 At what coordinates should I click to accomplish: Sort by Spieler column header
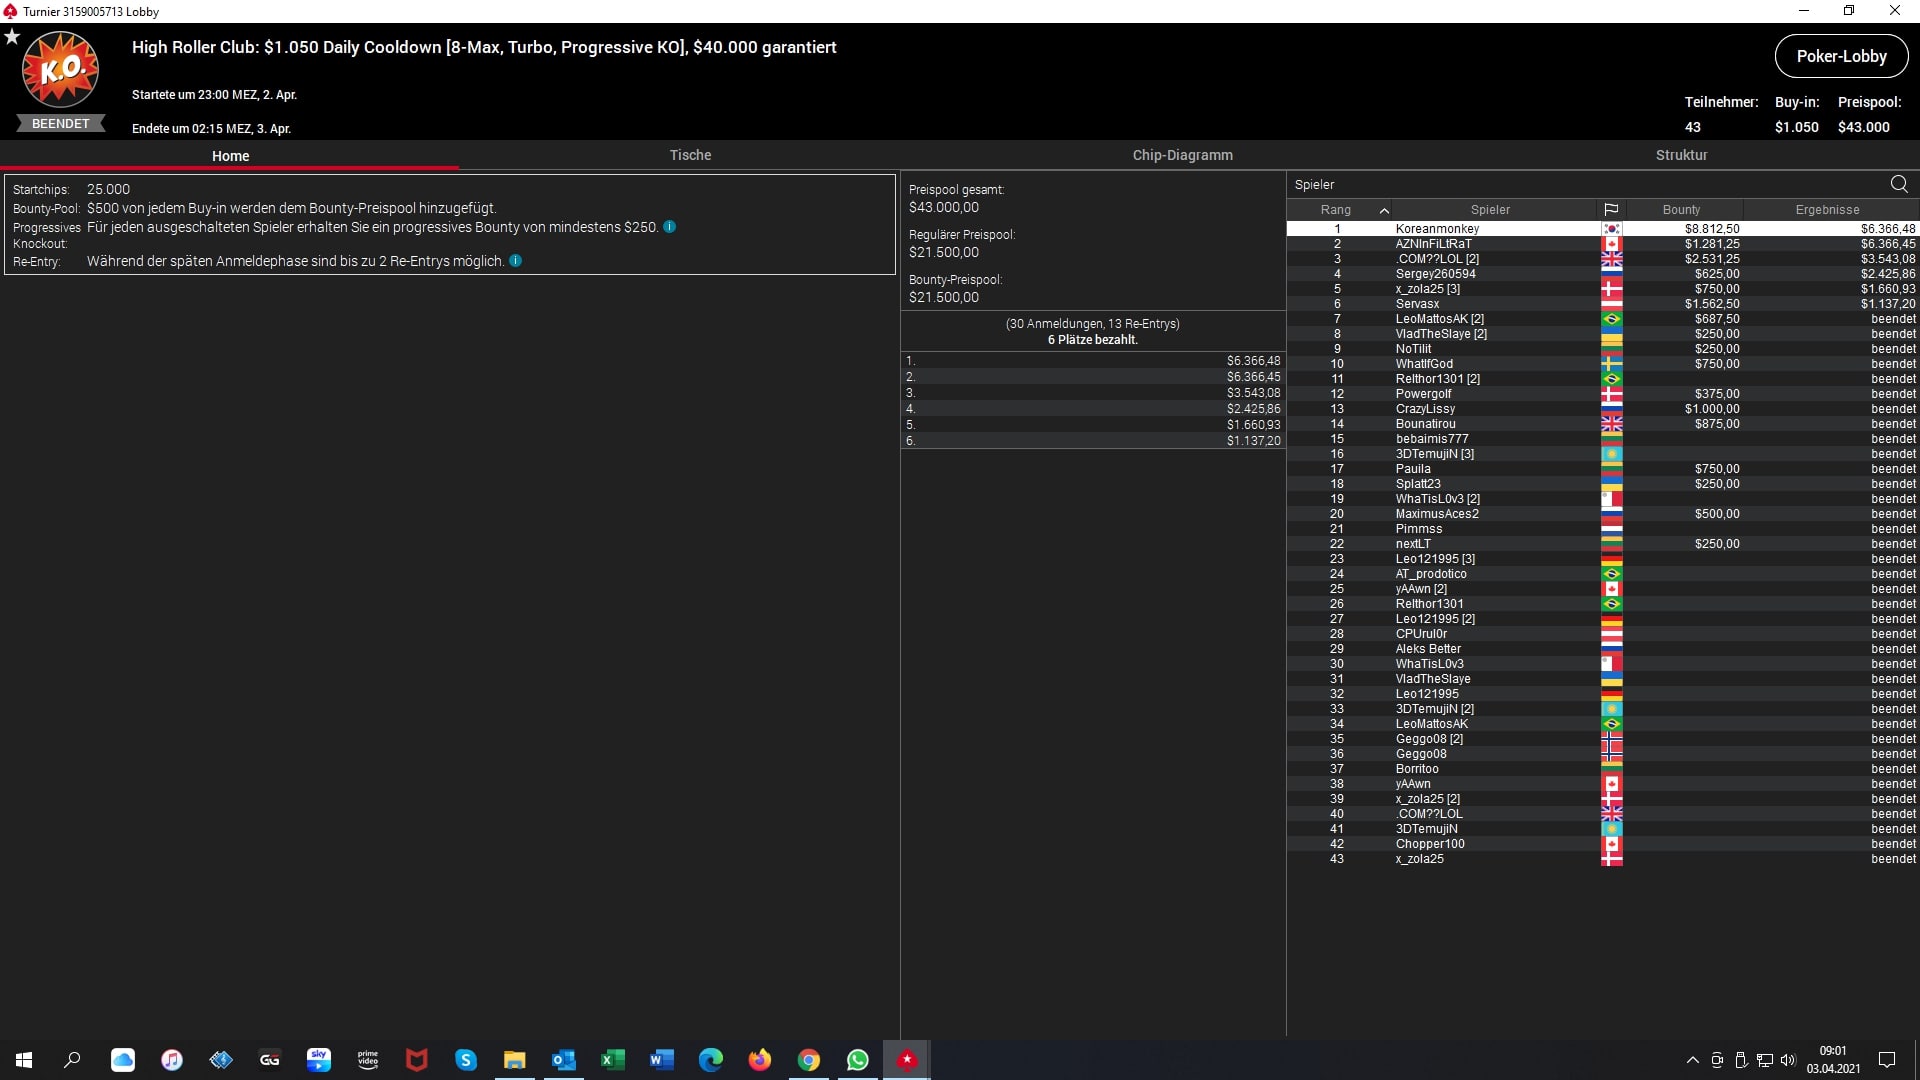[1490, 210]
